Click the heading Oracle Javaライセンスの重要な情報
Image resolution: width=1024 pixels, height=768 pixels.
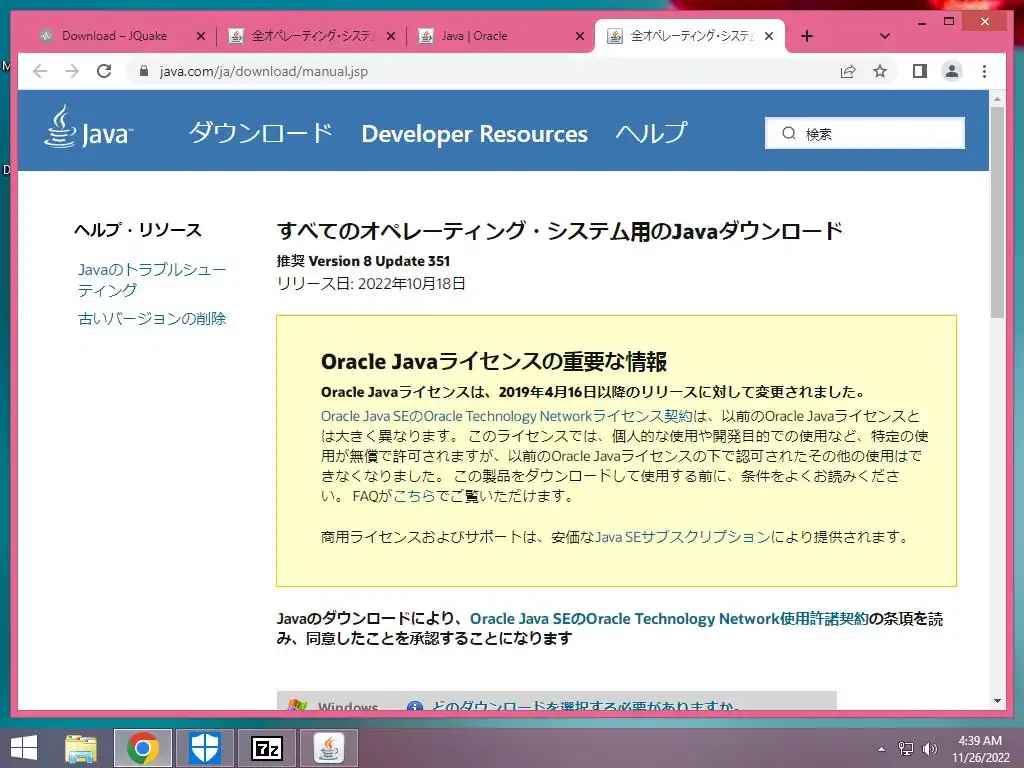pos(494,362)
